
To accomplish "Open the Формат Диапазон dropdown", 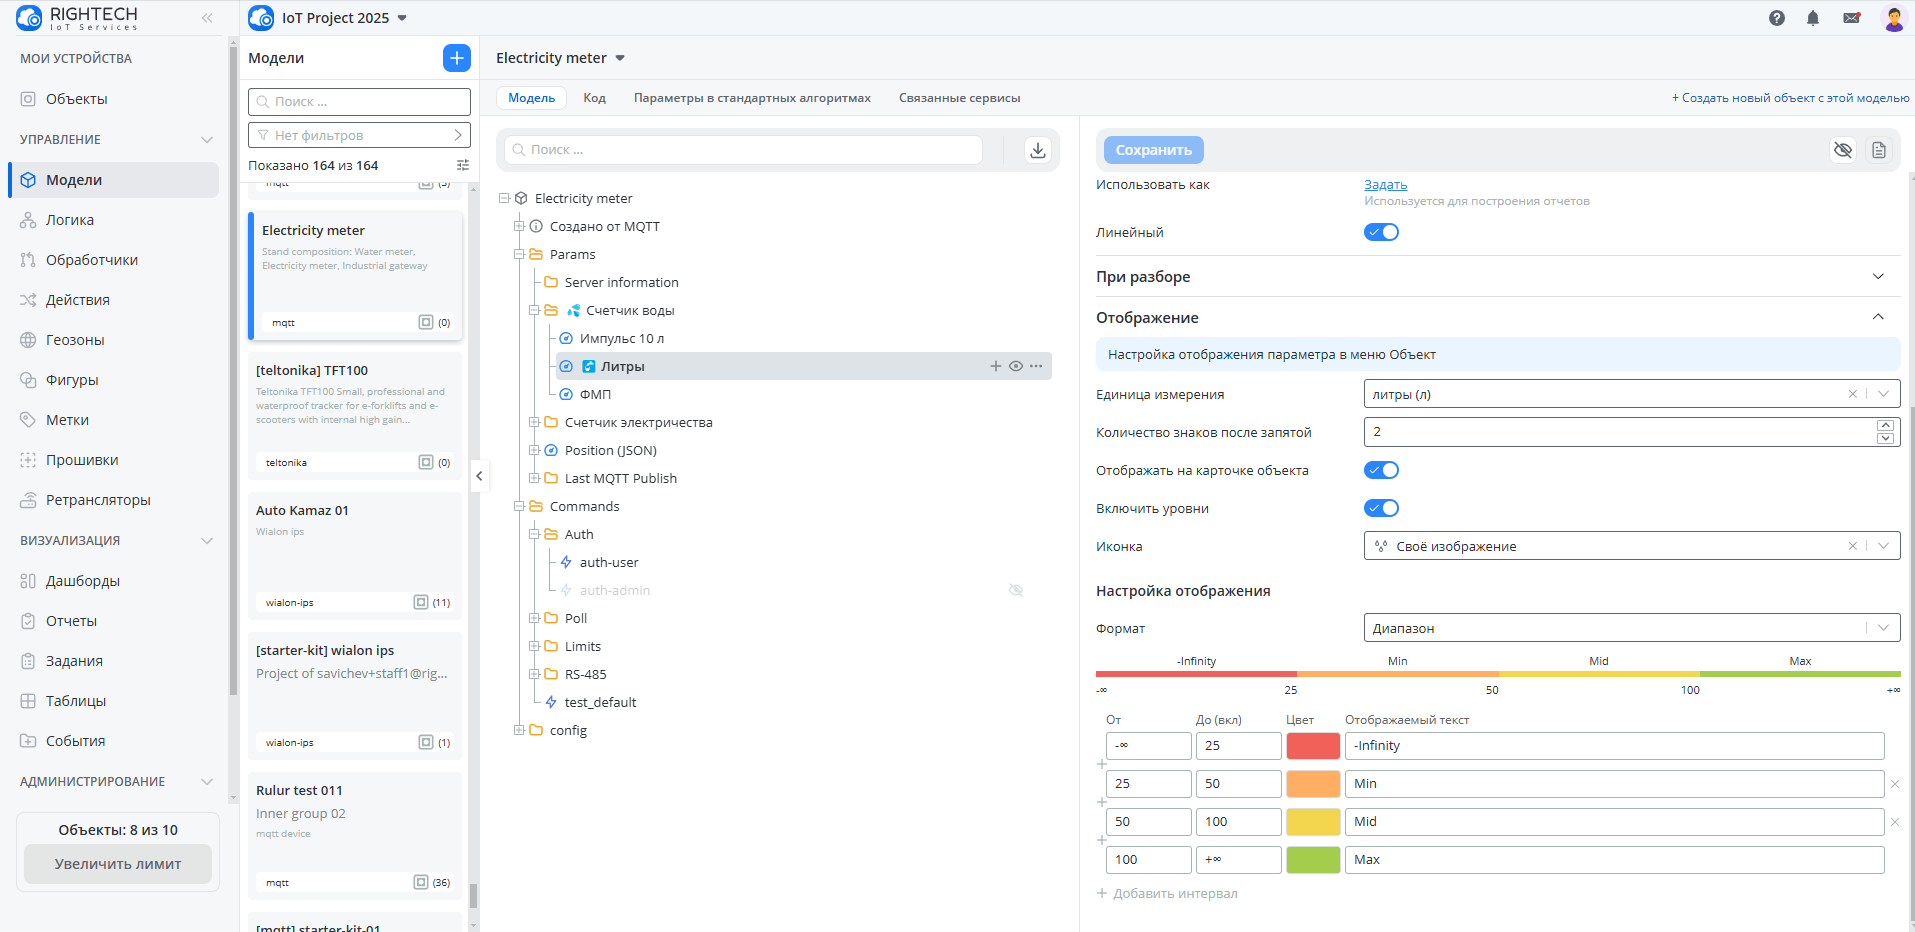I will tap(1630, 628).
